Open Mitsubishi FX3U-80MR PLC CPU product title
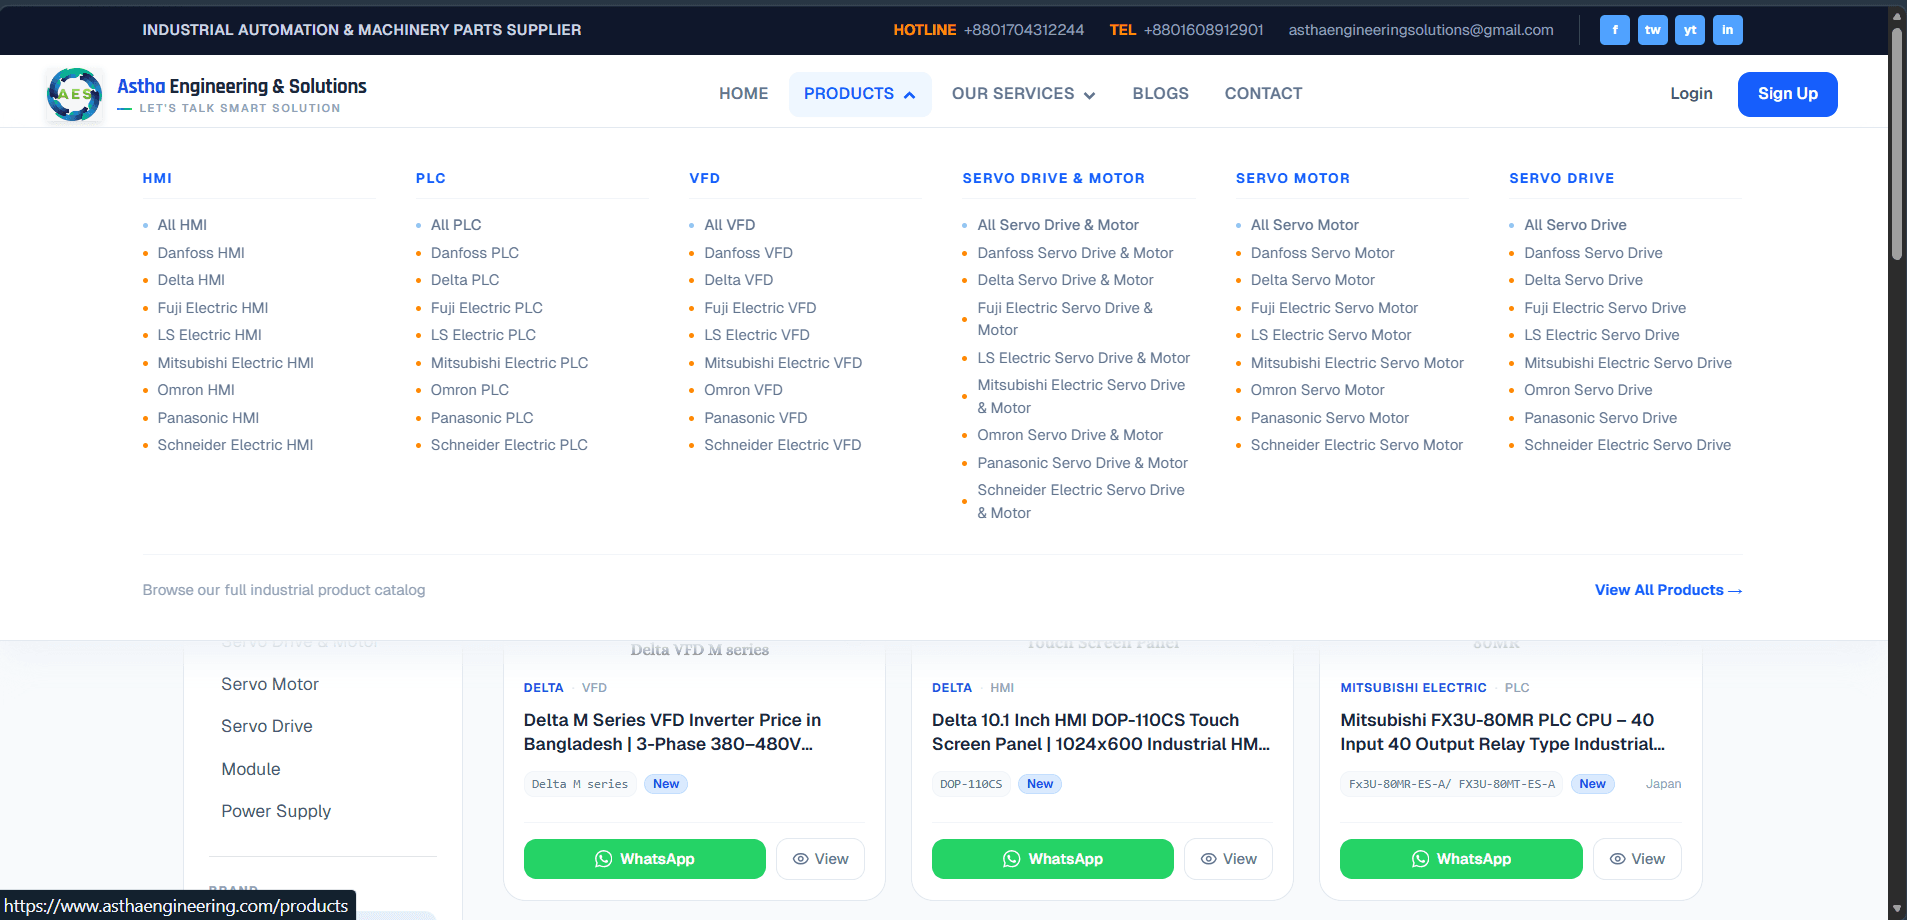This screenshot has width=1907, height=920. point(1502,732)
